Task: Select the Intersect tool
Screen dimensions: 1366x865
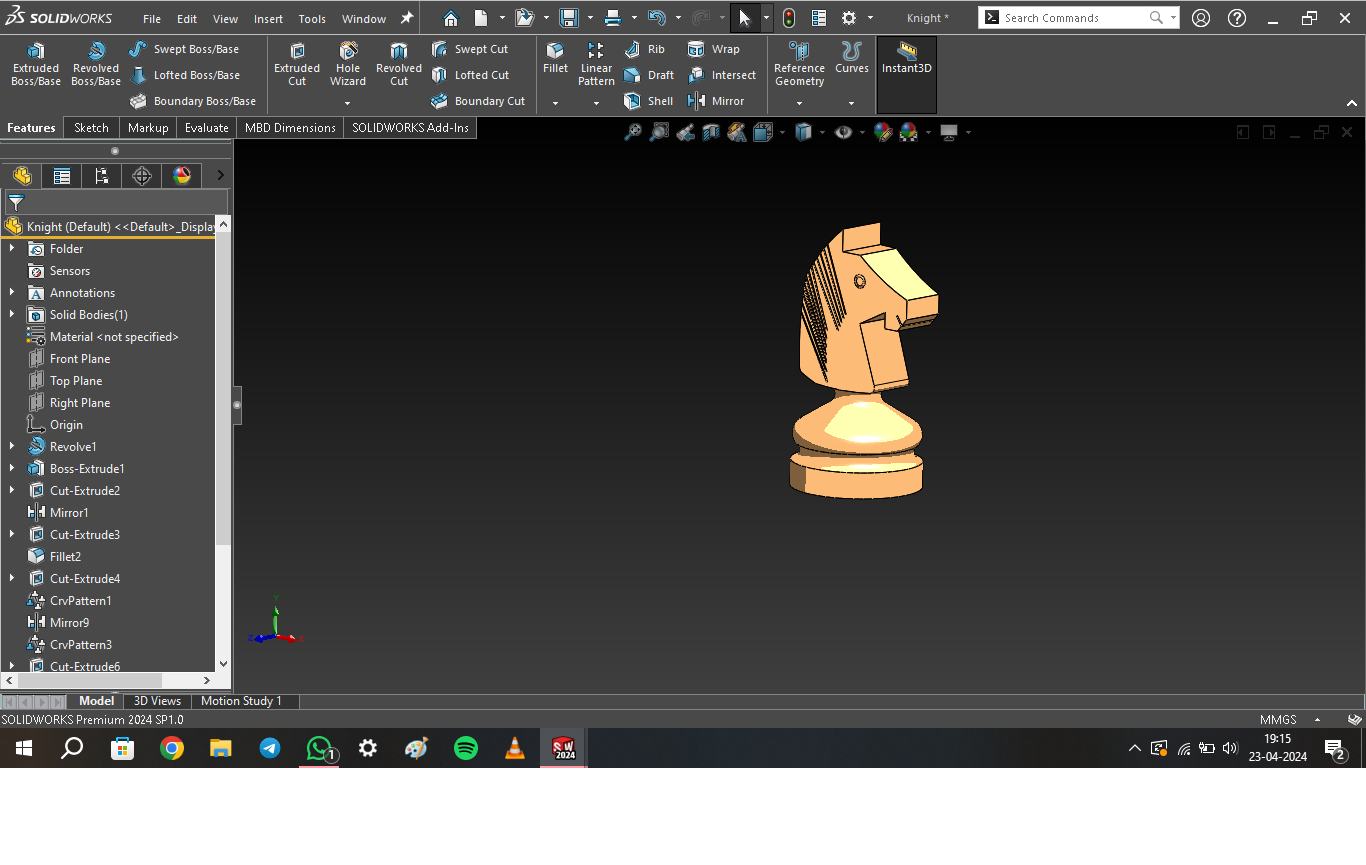Action: (722, 75)
